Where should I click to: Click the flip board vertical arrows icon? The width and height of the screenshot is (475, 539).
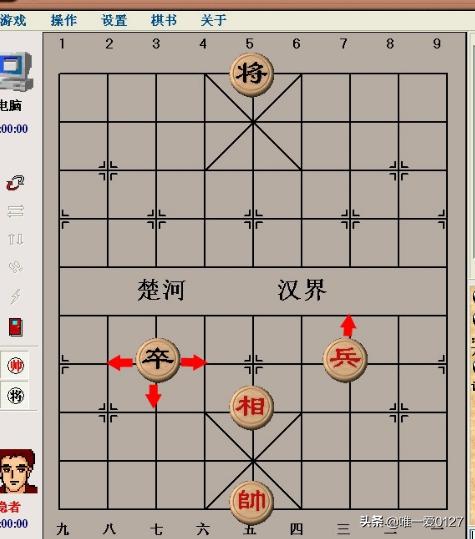pyautogui.click(x=15, y=239)
